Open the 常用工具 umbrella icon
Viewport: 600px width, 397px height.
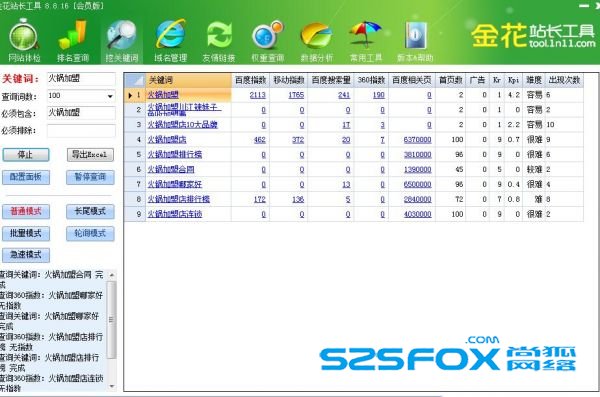point(366,42)
